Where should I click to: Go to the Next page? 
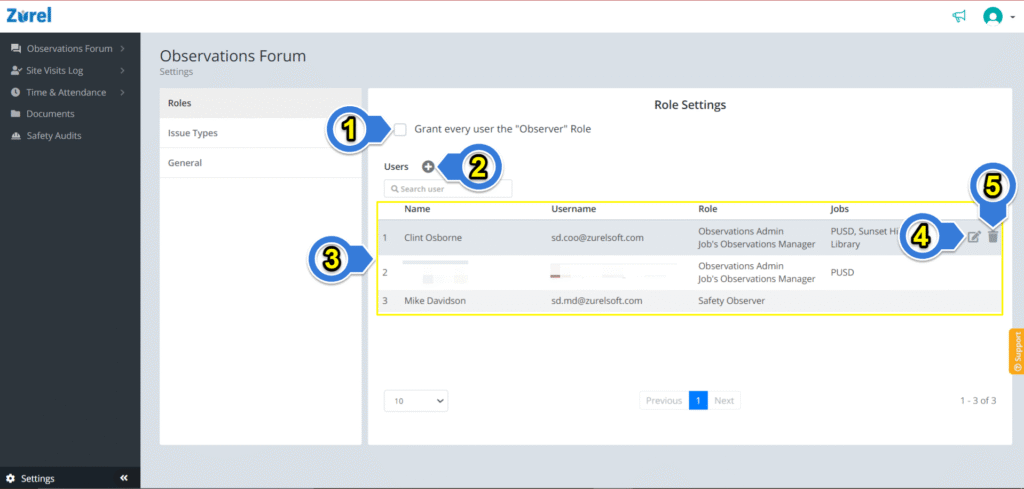(724, 401)
